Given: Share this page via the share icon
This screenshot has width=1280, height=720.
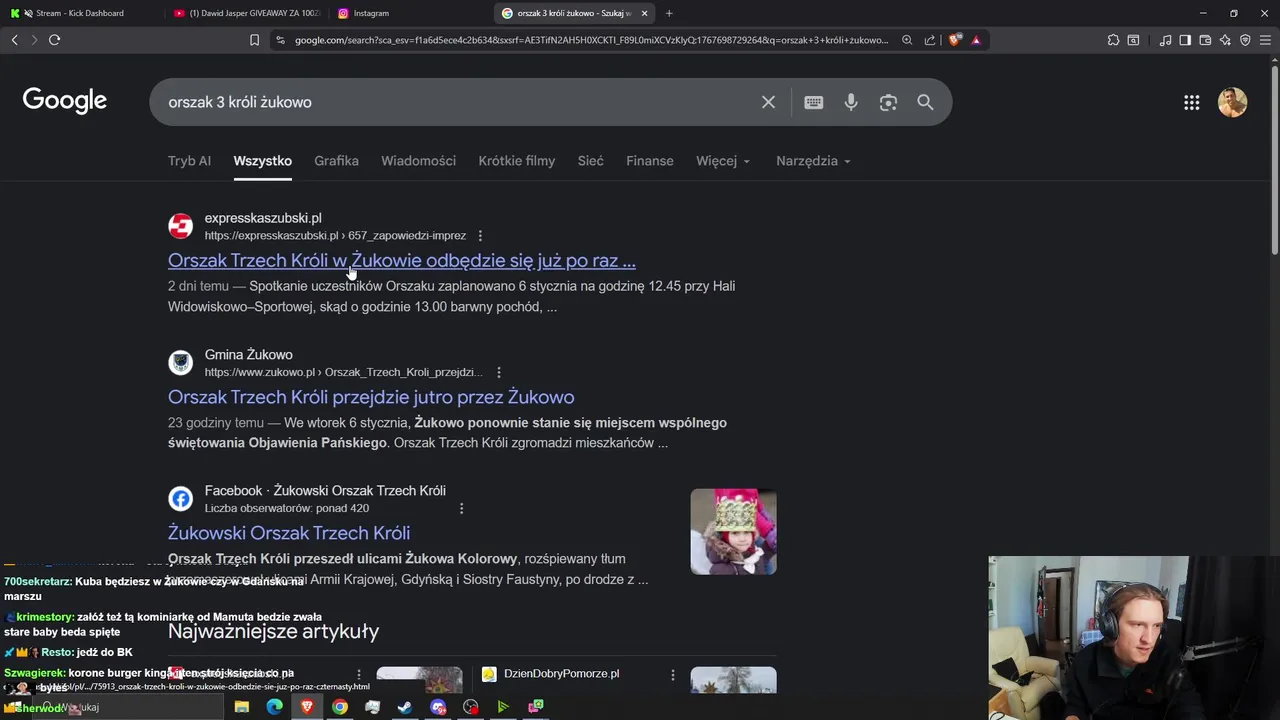Looking at the screenshot, I should [x=930, y=40].
